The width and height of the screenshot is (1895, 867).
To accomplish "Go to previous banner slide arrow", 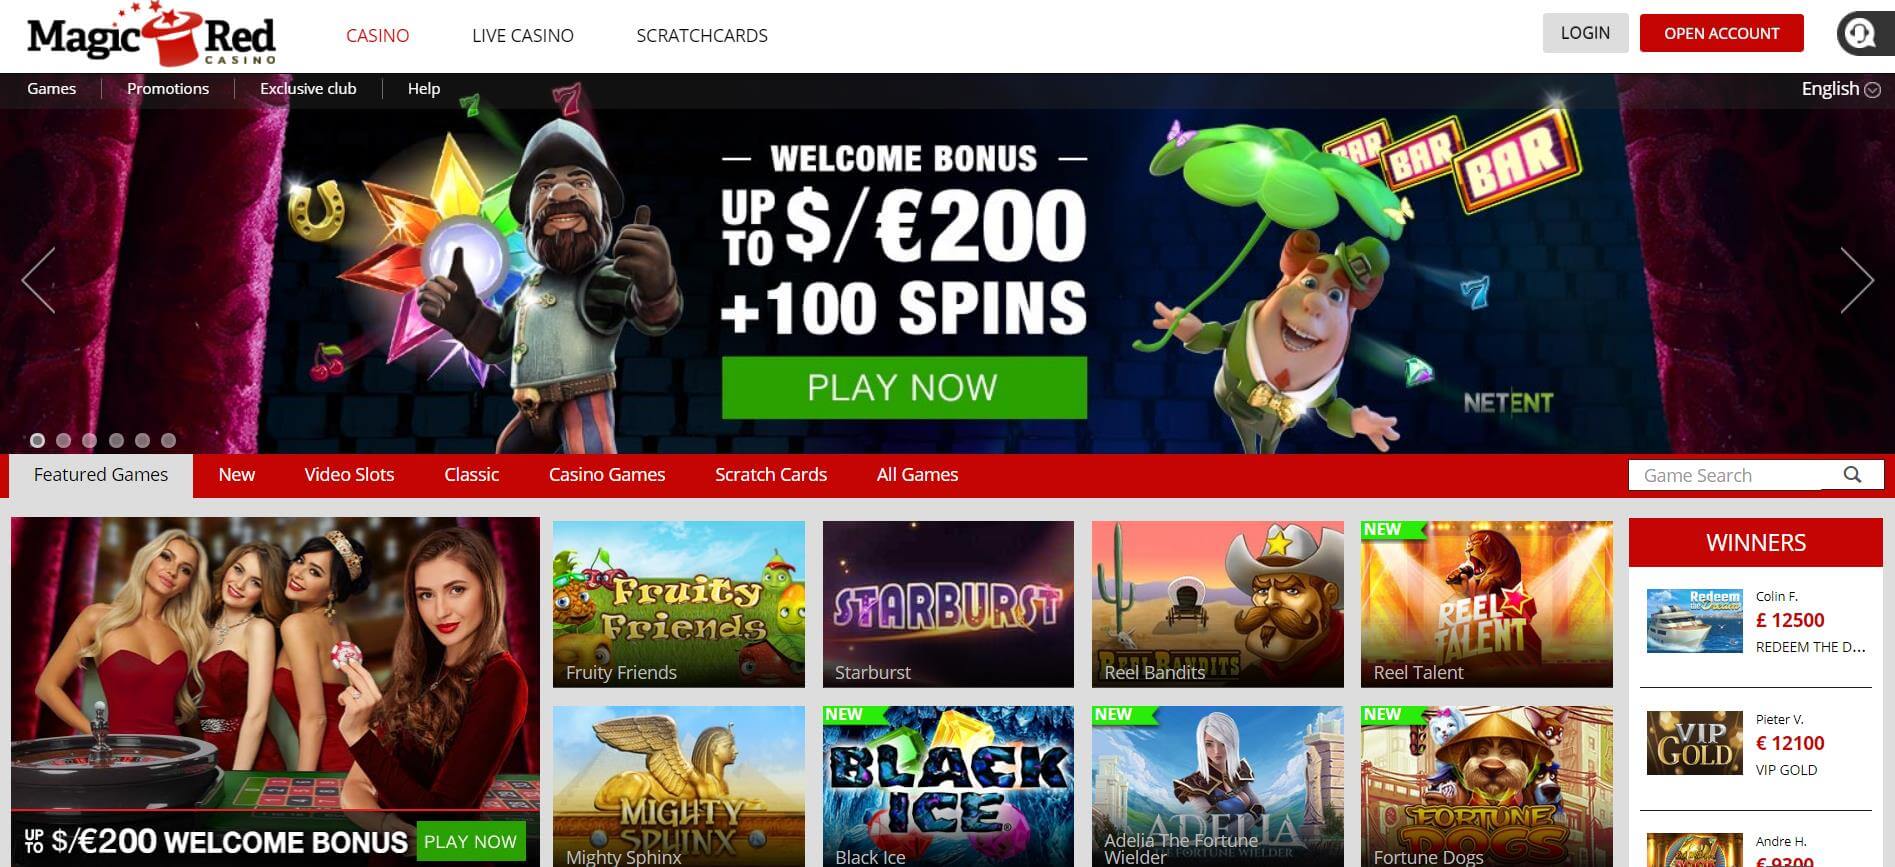I will pos(38,281).
